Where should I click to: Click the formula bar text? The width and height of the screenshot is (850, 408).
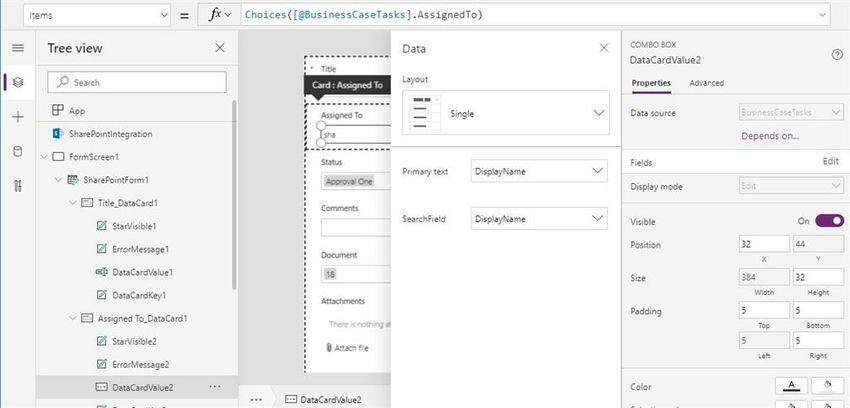coord(364,15)
